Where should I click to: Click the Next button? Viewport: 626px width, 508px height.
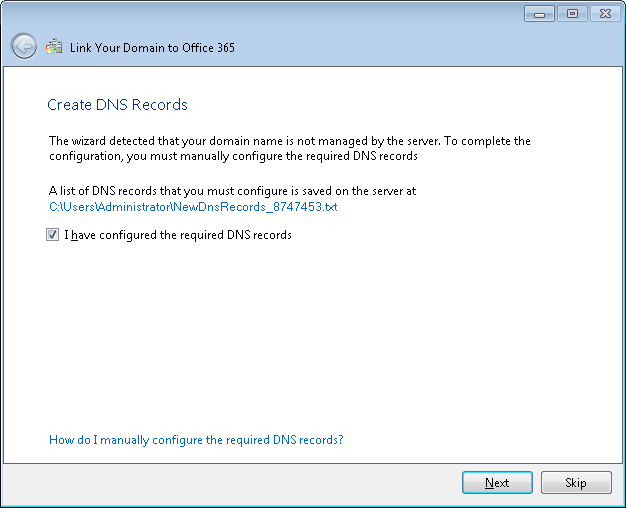click(x=497, y=482)
